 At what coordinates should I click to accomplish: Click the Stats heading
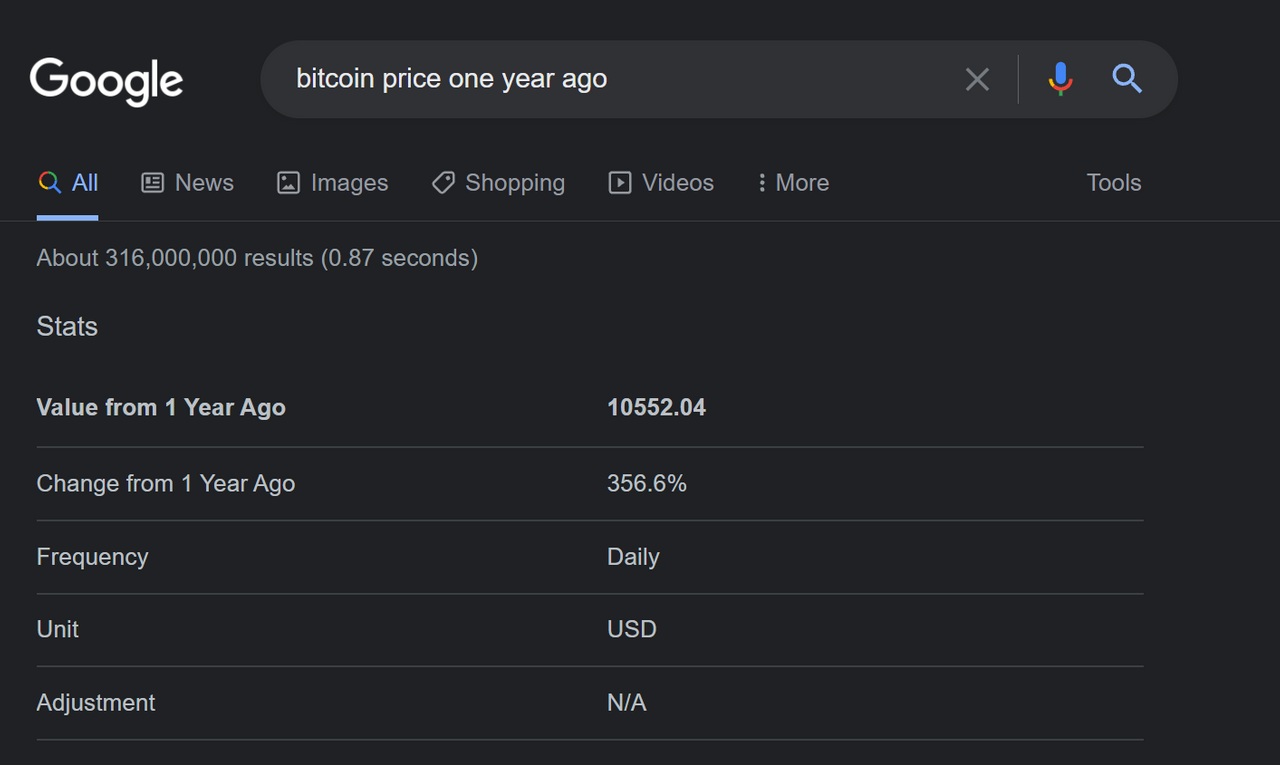tap(67, 327)
